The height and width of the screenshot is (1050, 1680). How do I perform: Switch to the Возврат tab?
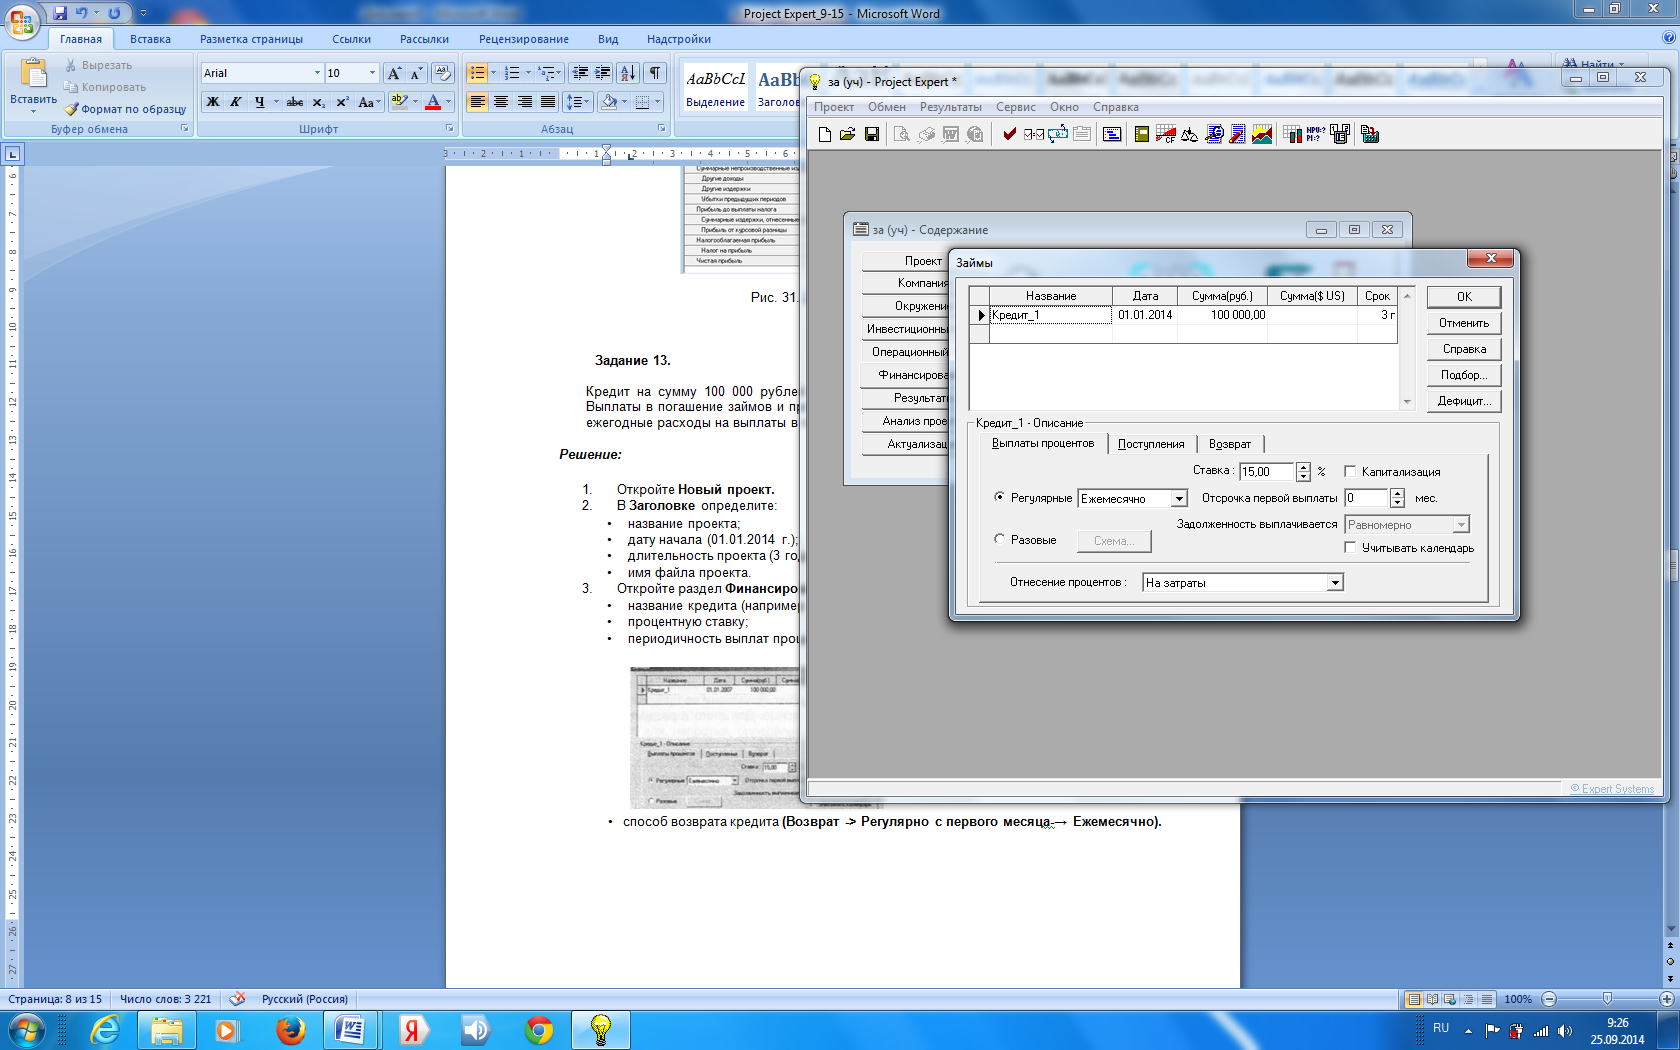pos(1230,444)
